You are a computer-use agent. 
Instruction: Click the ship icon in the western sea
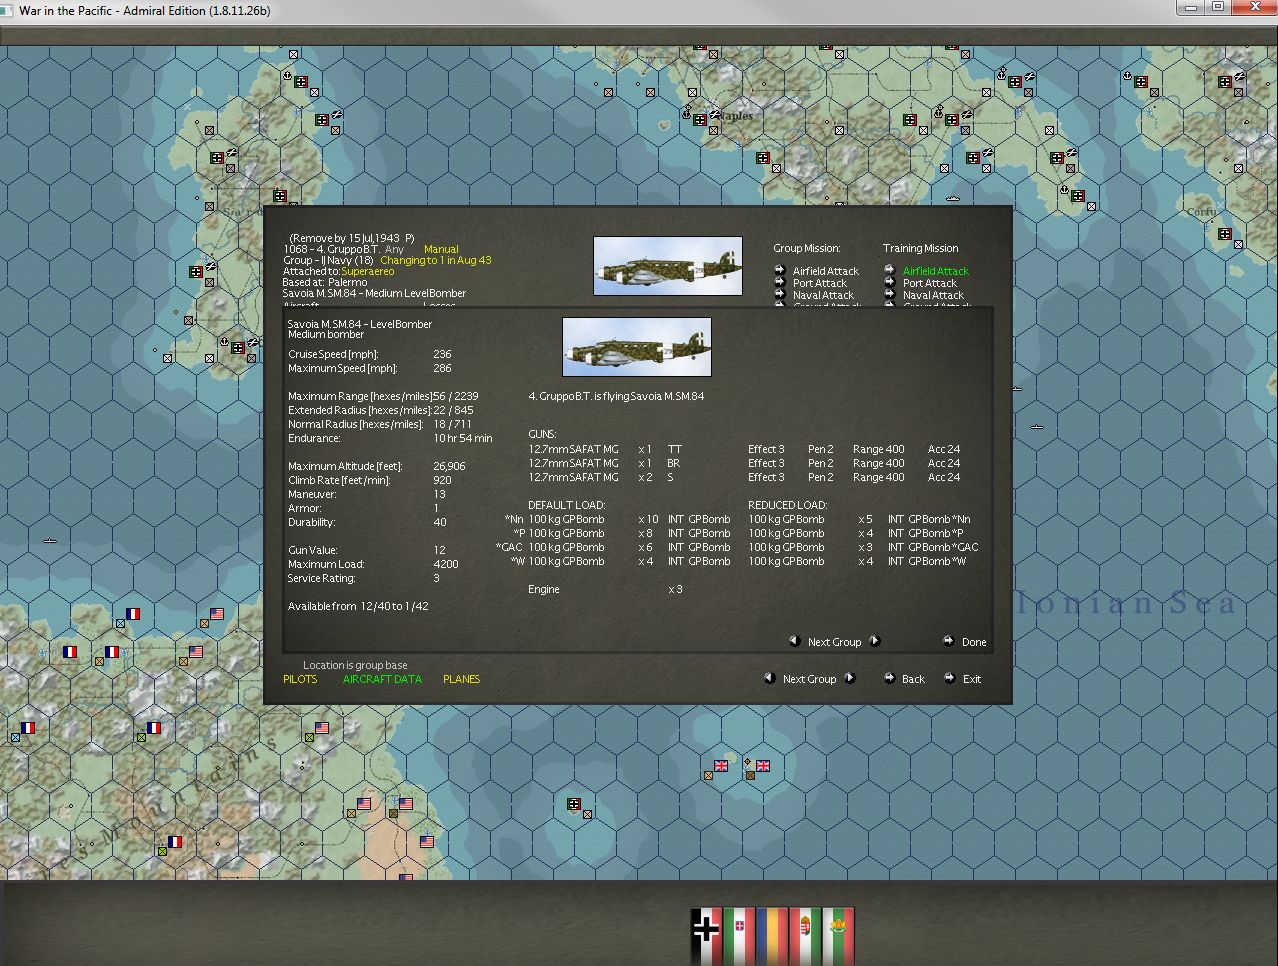pos(50,540)
